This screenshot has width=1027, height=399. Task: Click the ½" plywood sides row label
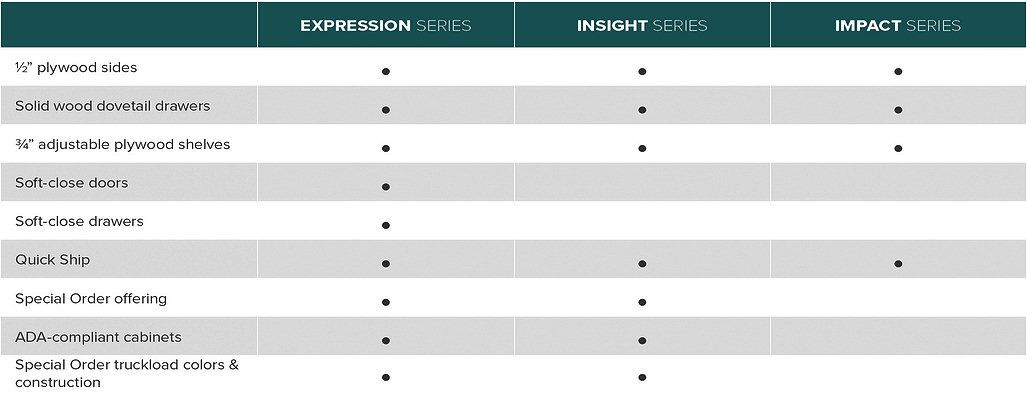click(76, 67)
